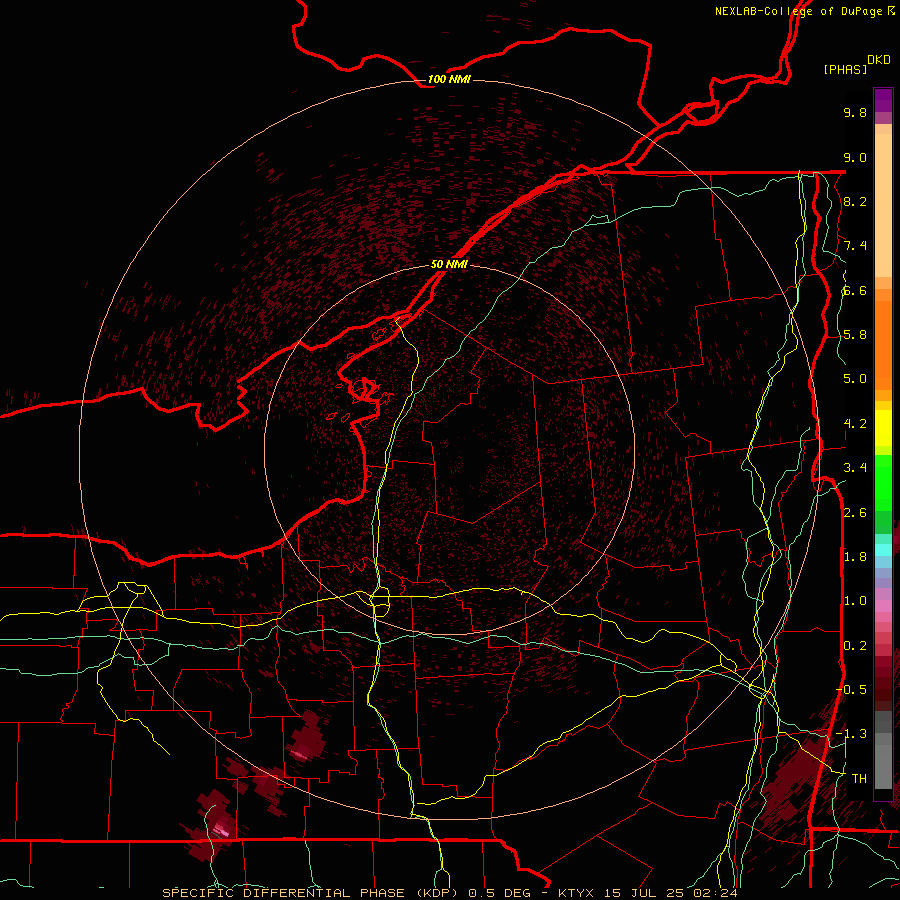Click the TH threshold label
Viewport: 900px width, 900px height.
click(859, 779)
